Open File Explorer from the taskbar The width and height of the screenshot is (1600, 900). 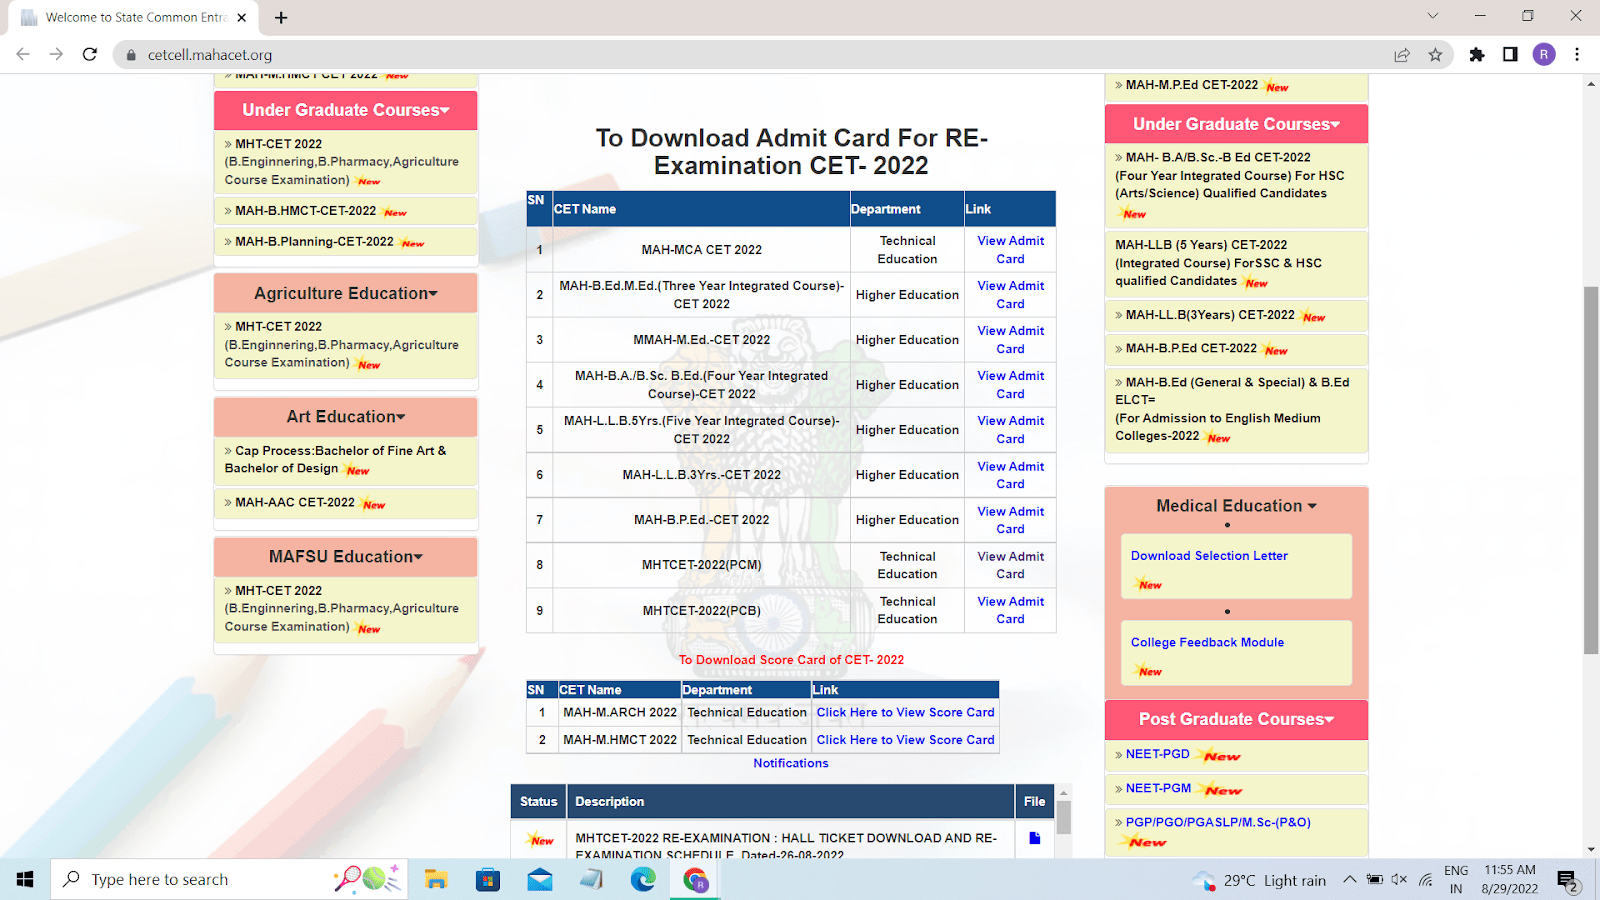436,879
